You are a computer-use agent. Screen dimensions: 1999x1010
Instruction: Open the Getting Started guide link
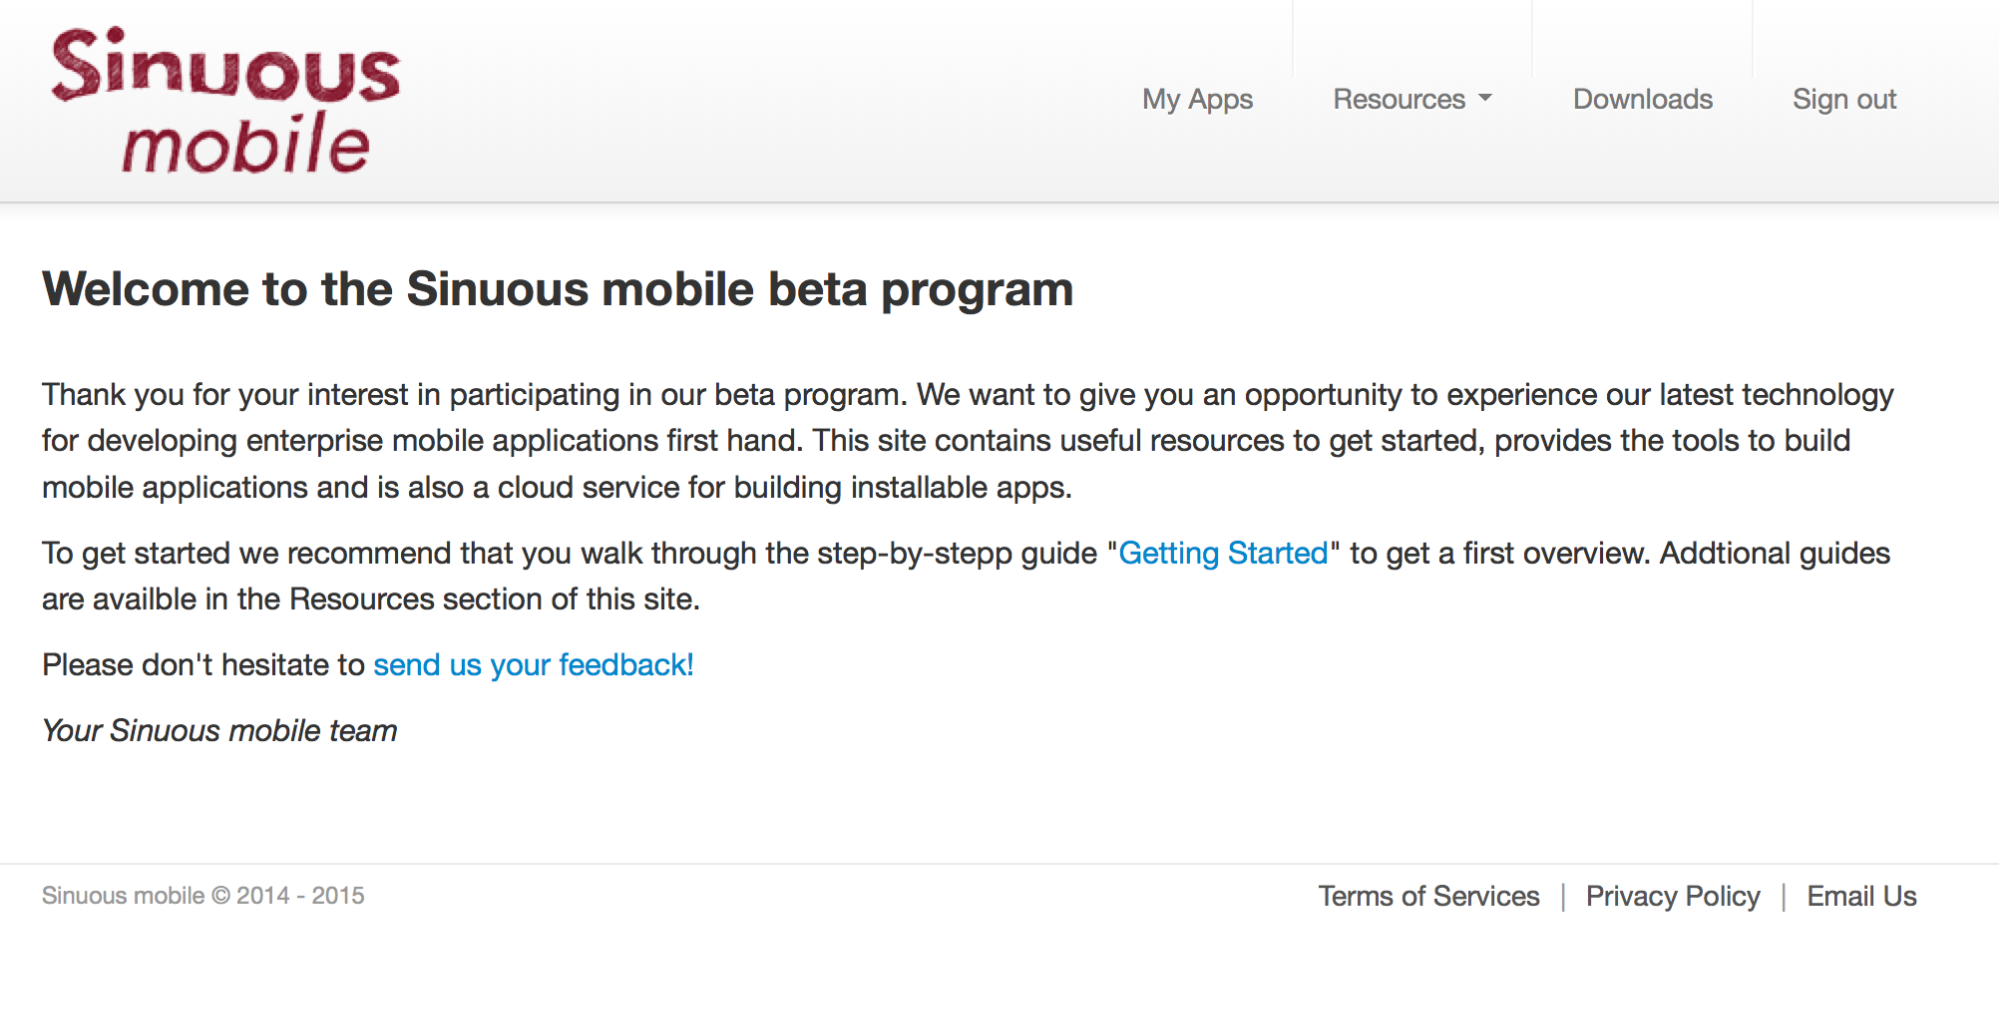point(1222,553)
